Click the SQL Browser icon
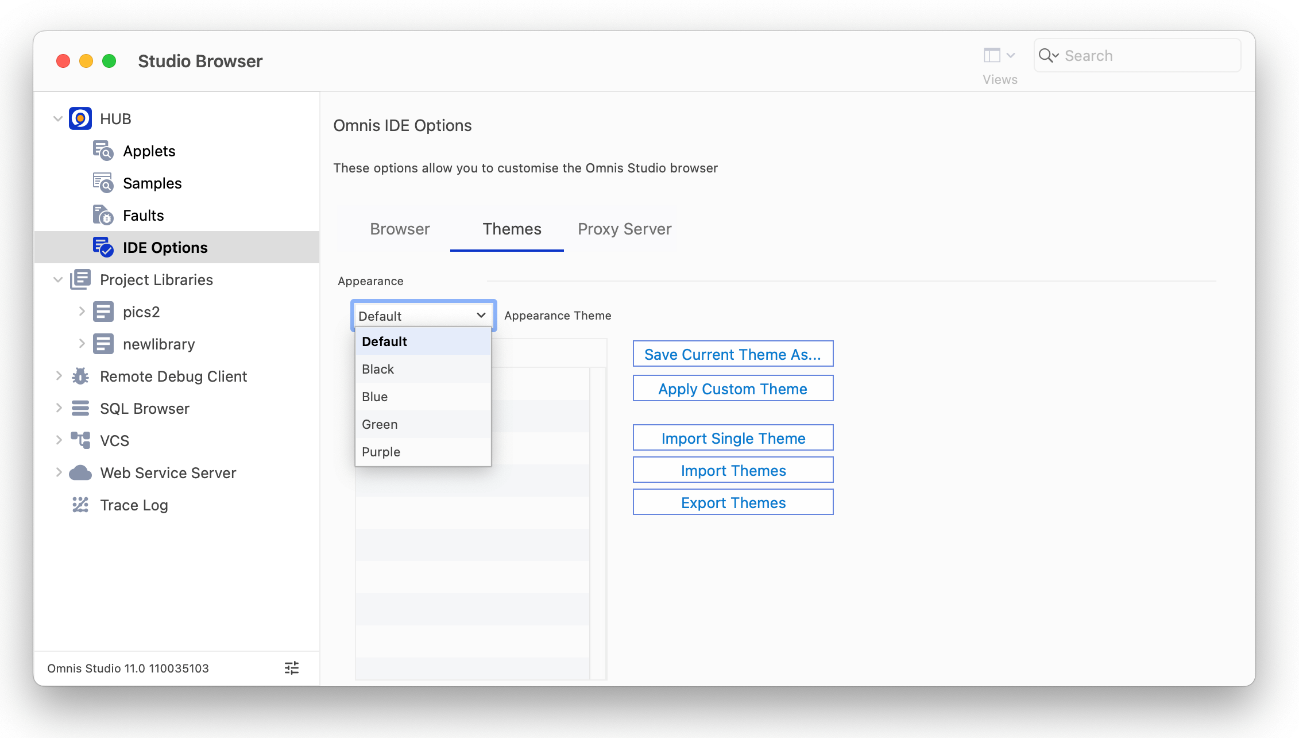Image resolution: width=1299 pixels, height=738 pixels. tap(80, 408)
